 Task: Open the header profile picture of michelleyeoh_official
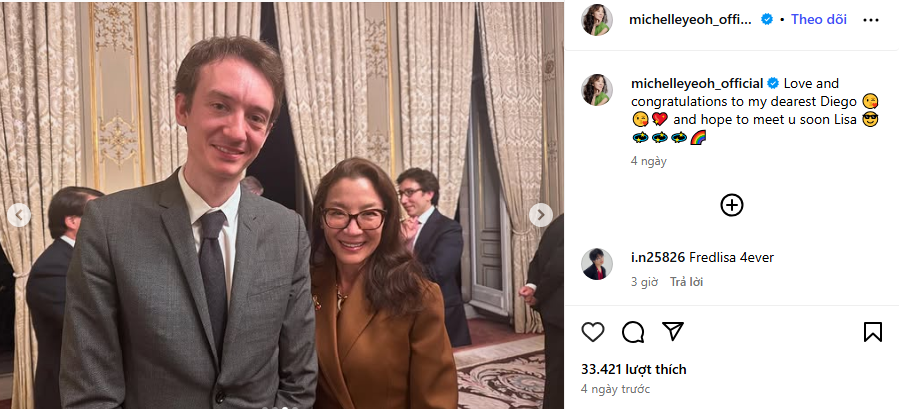597,20
